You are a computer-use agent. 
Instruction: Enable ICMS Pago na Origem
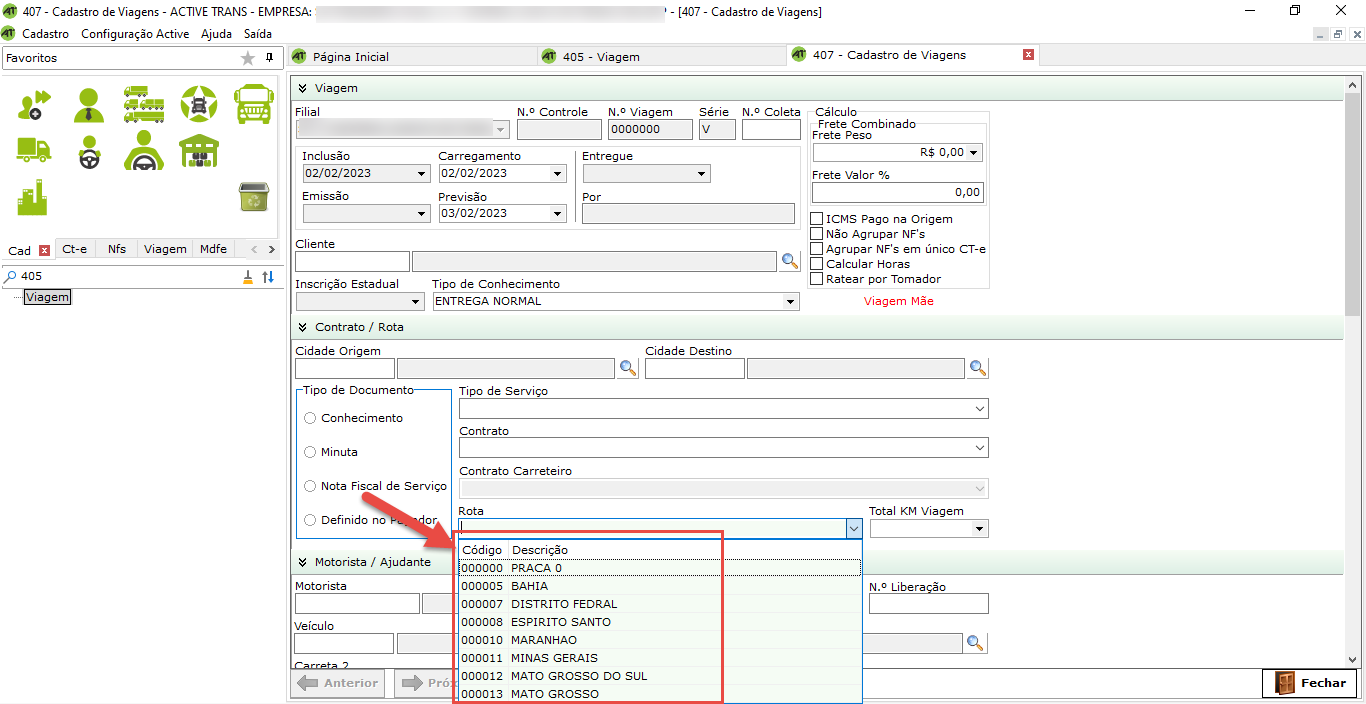(x=817, y=219)
